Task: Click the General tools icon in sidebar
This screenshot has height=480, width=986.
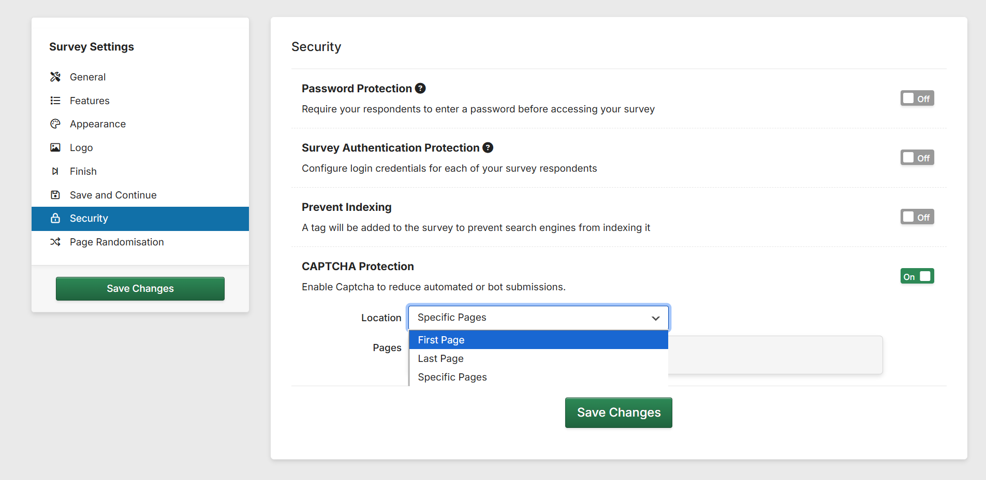Action: click(x=55, y=77)
